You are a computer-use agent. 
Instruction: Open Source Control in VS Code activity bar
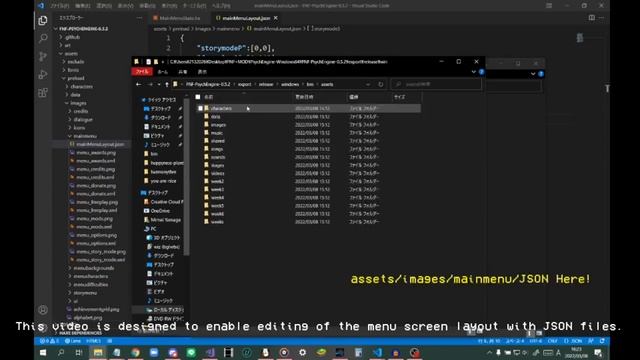point(43,56)
